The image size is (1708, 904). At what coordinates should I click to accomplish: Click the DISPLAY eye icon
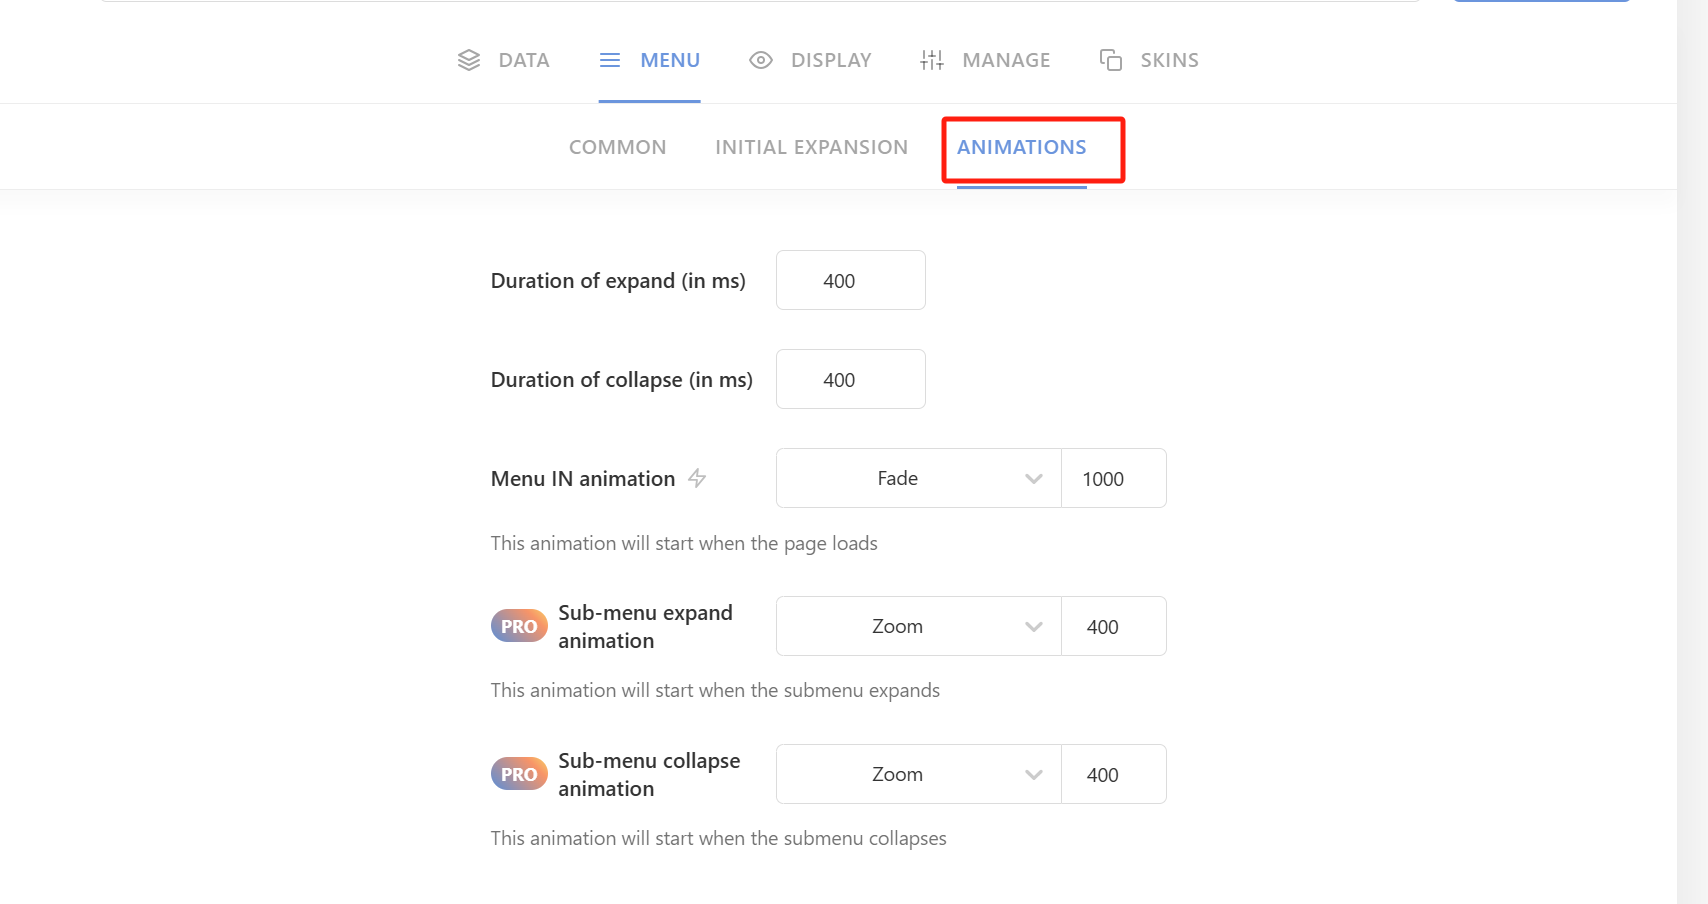click(x=761, y=60)
